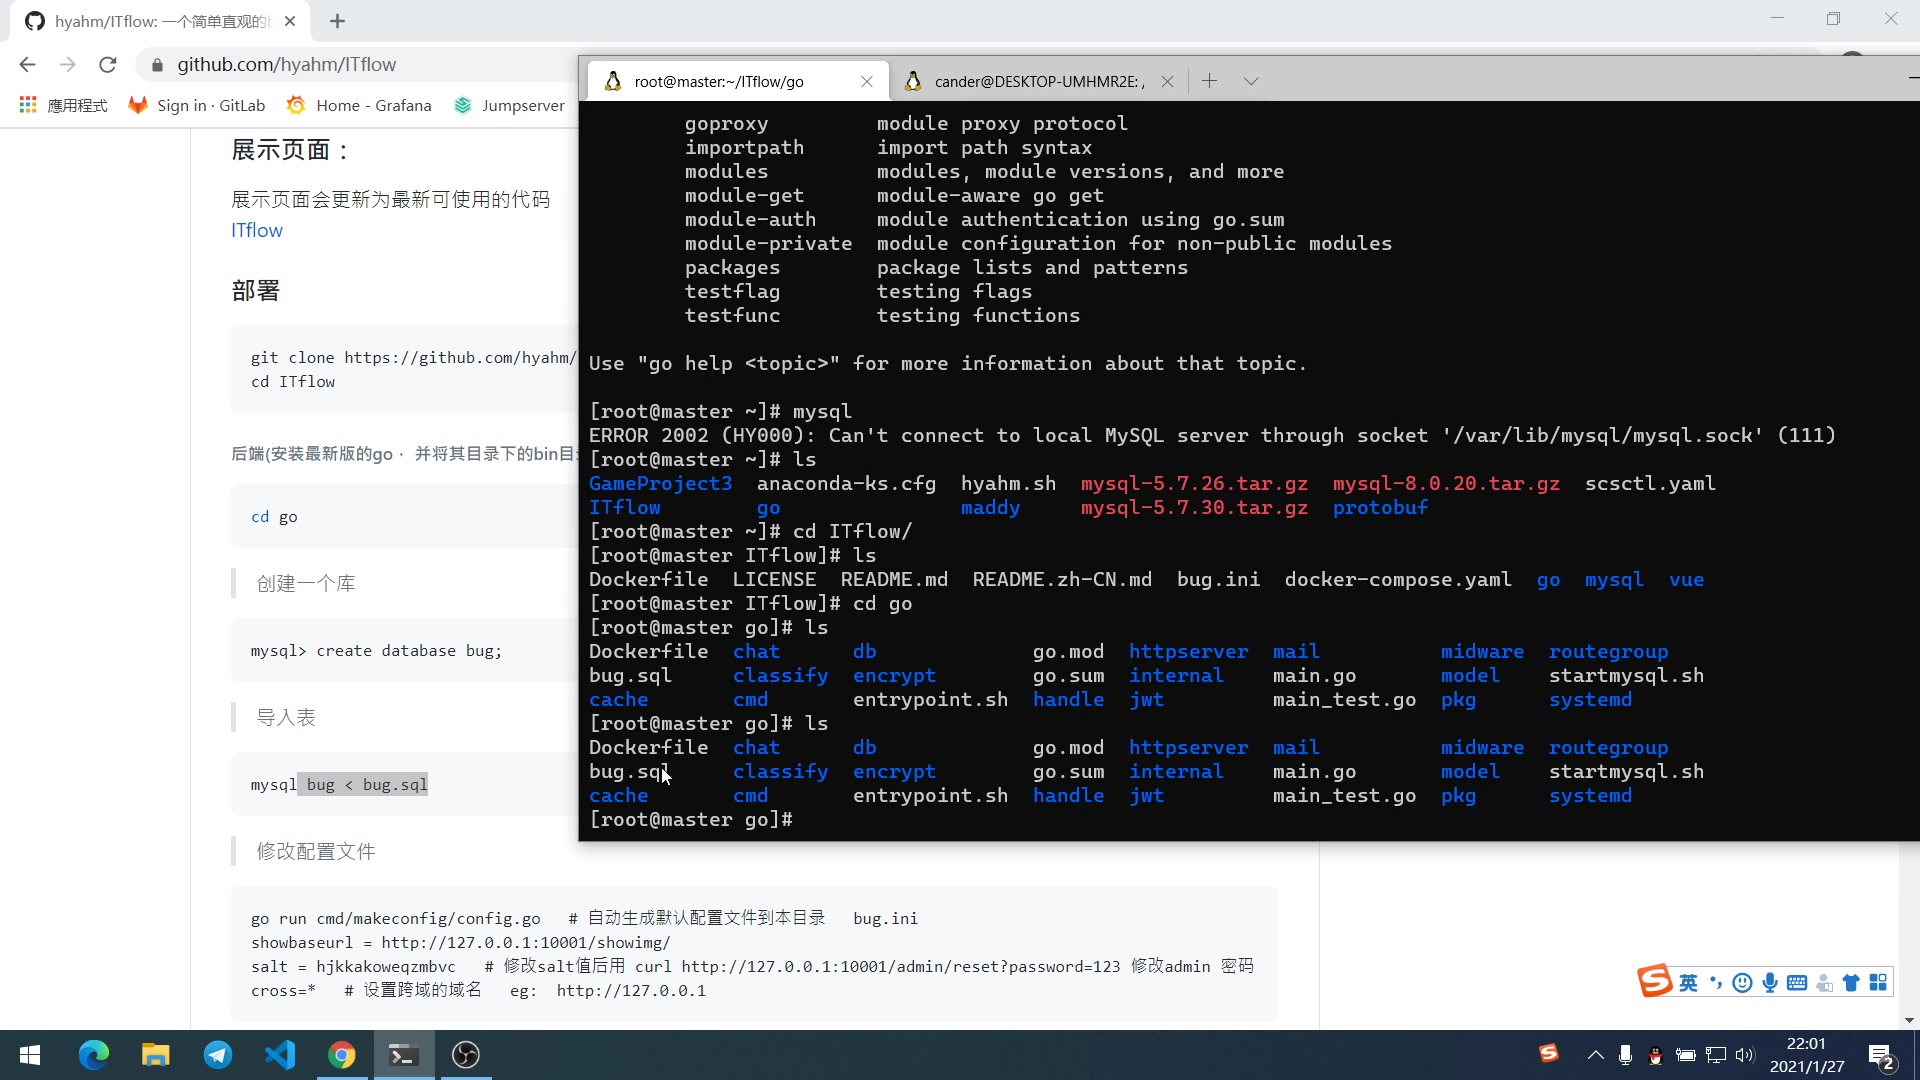Open the Windows Start menu
Viewport: 1920px width, 1080px height.
point(30,1055)
